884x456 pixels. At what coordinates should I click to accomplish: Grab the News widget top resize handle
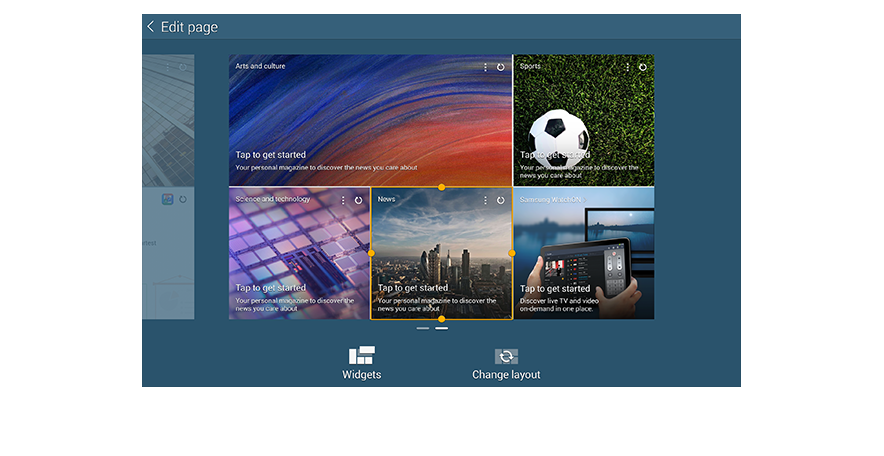tap(441, 187)
